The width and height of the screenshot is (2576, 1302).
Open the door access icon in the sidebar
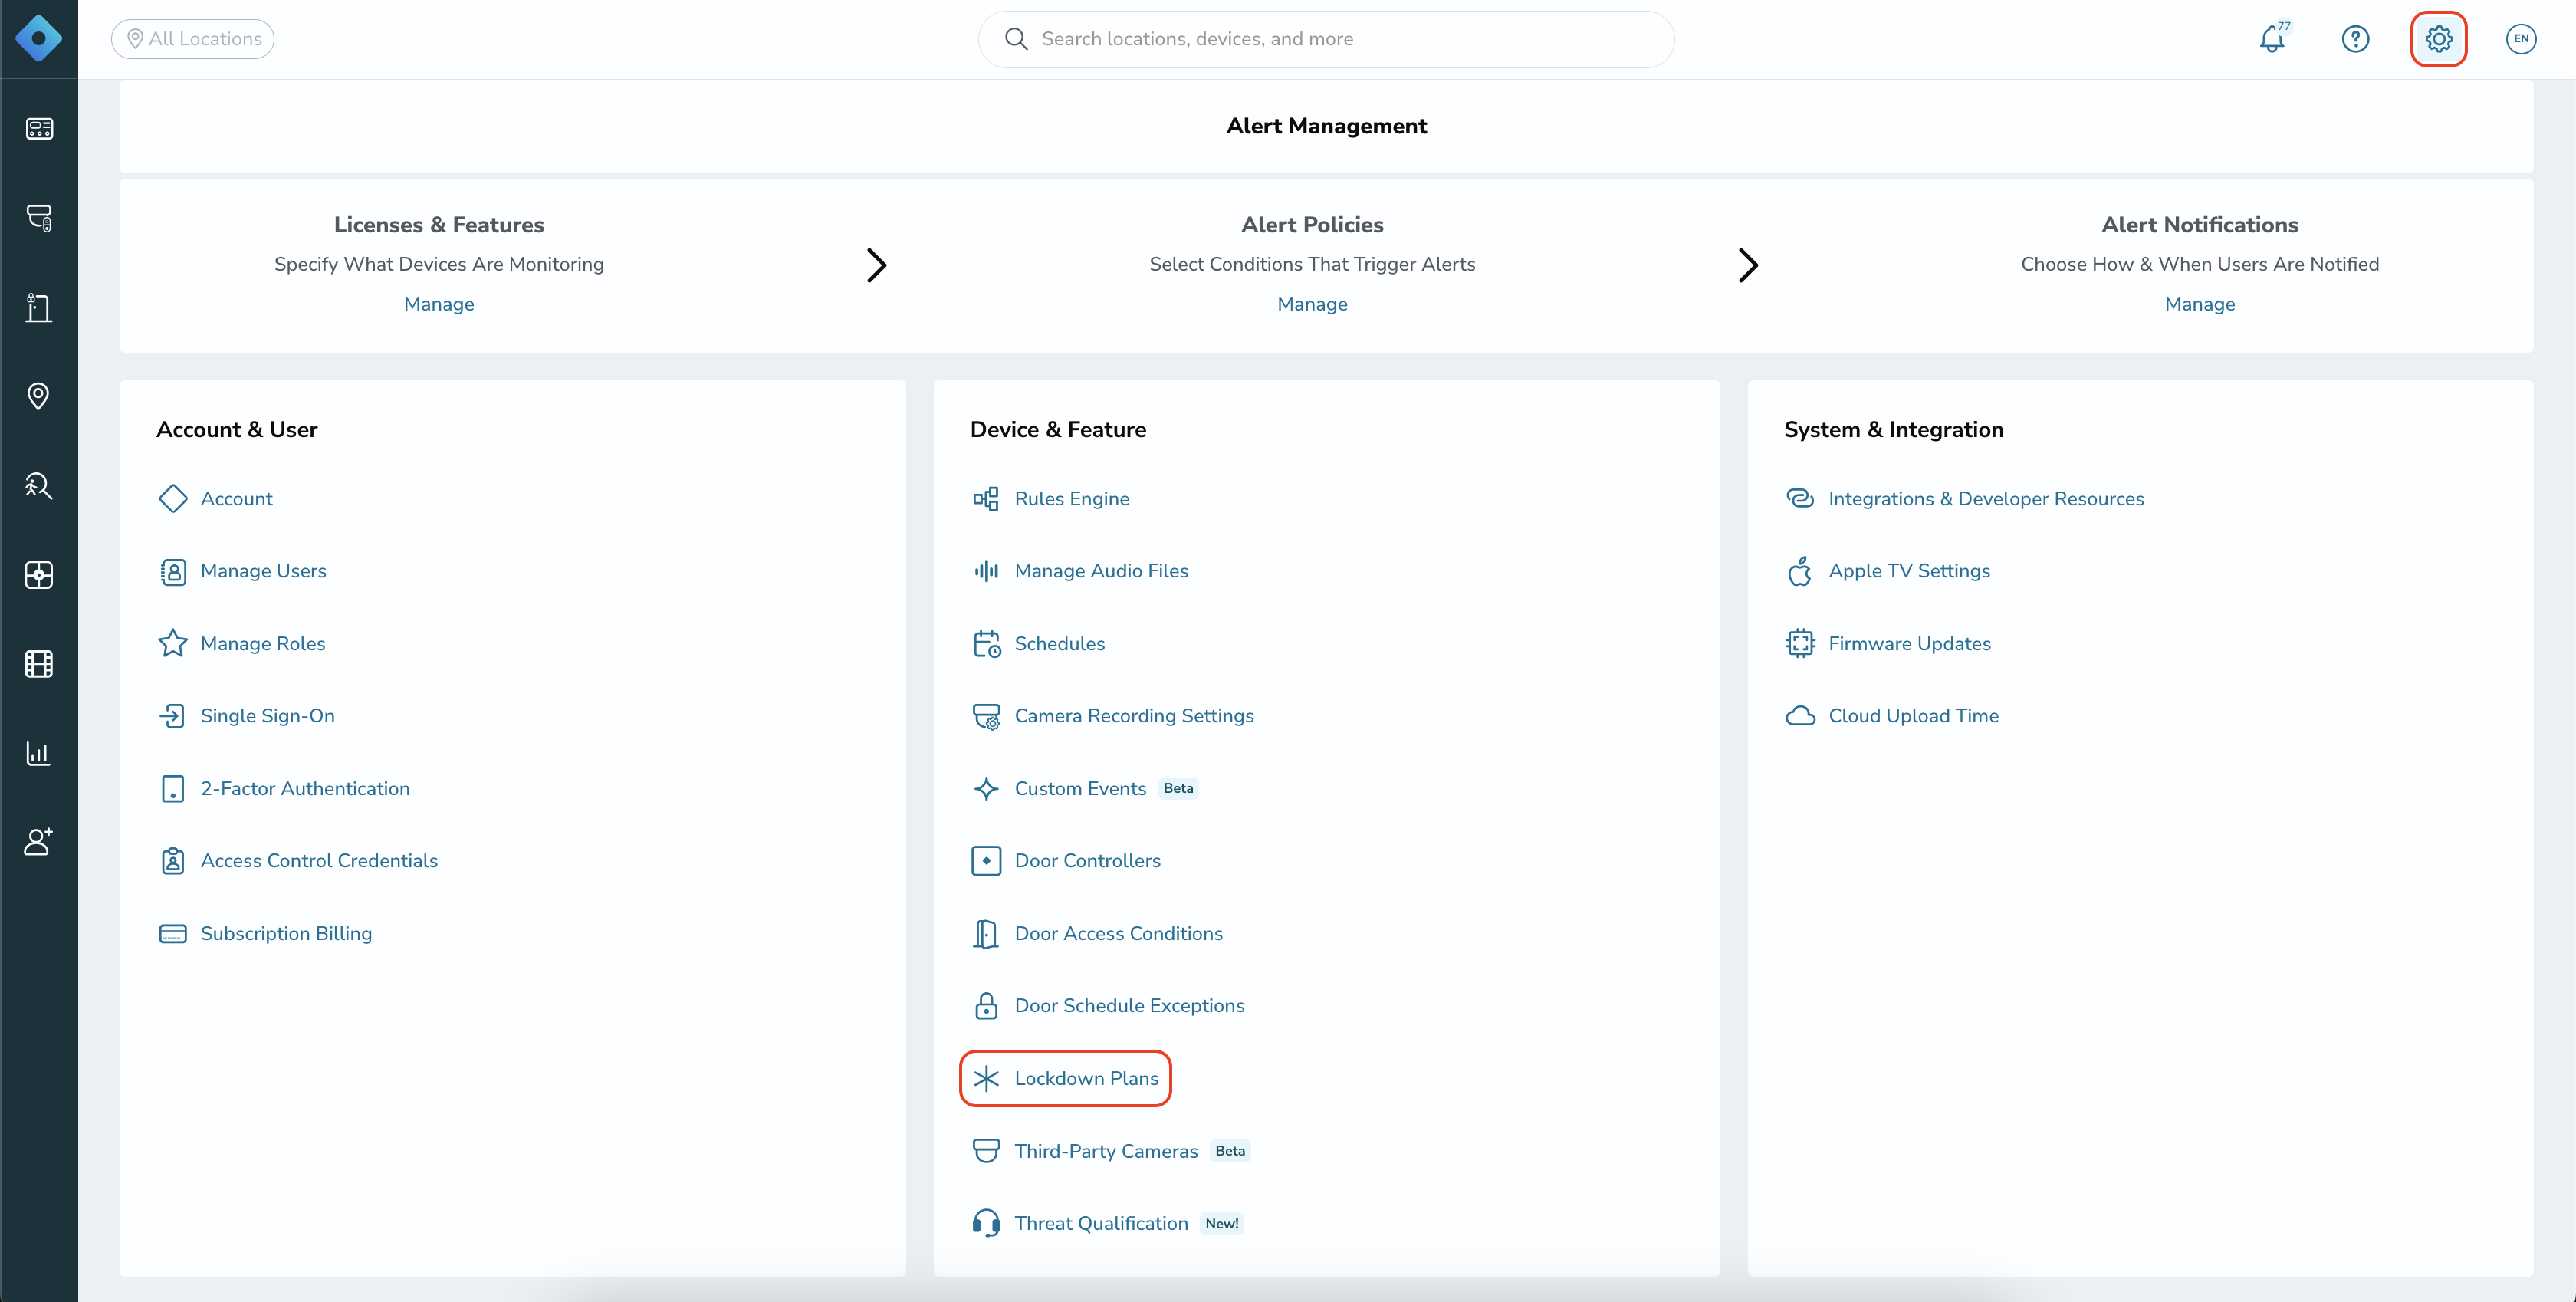[x=39, y=307]
